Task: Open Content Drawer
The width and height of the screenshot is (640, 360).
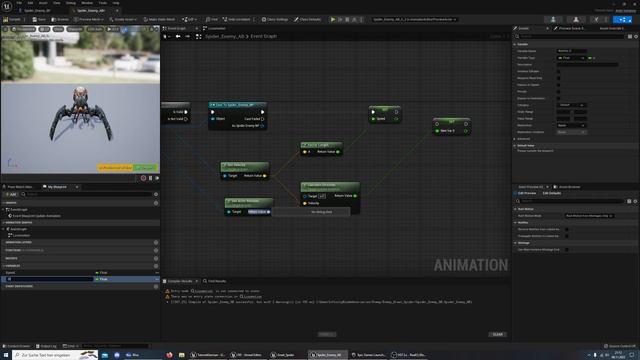Action: (16, 346)
